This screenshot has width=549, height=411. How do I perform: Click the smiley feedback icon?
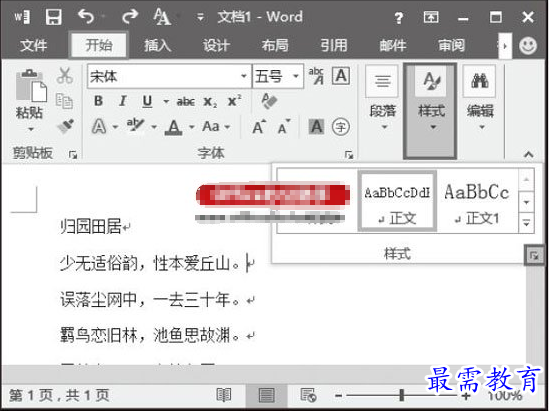[x=528, y=46]
